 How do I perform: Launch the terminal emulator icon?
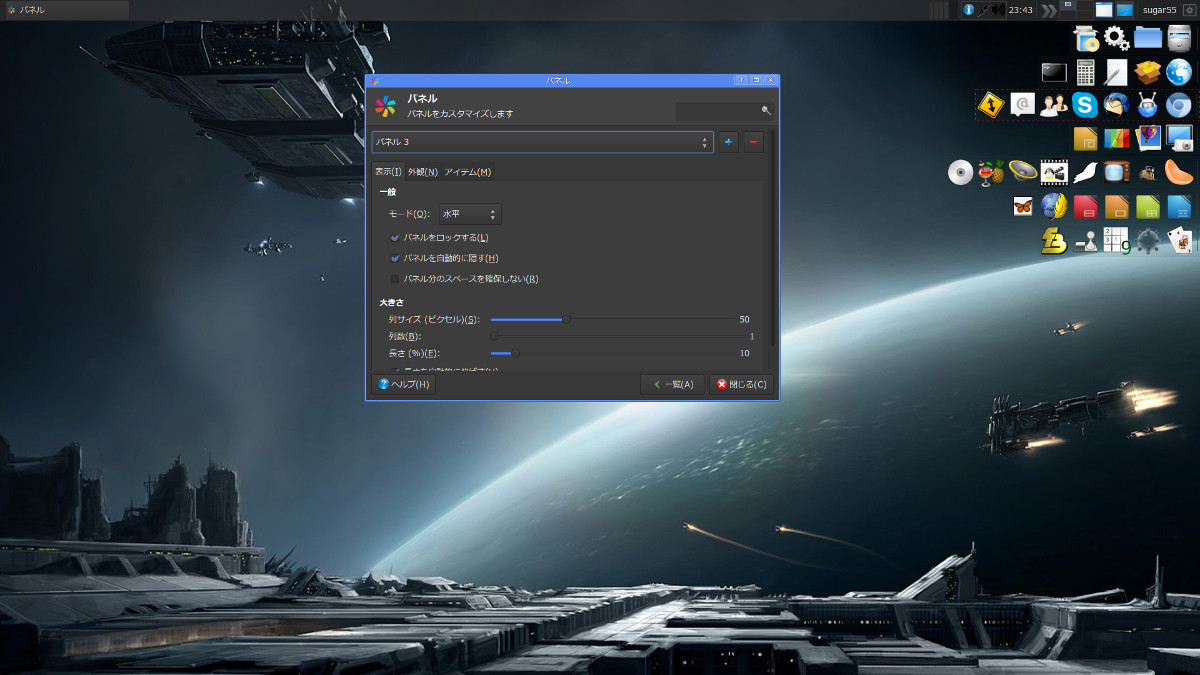pyautogui.click(x=1055, y=72)
